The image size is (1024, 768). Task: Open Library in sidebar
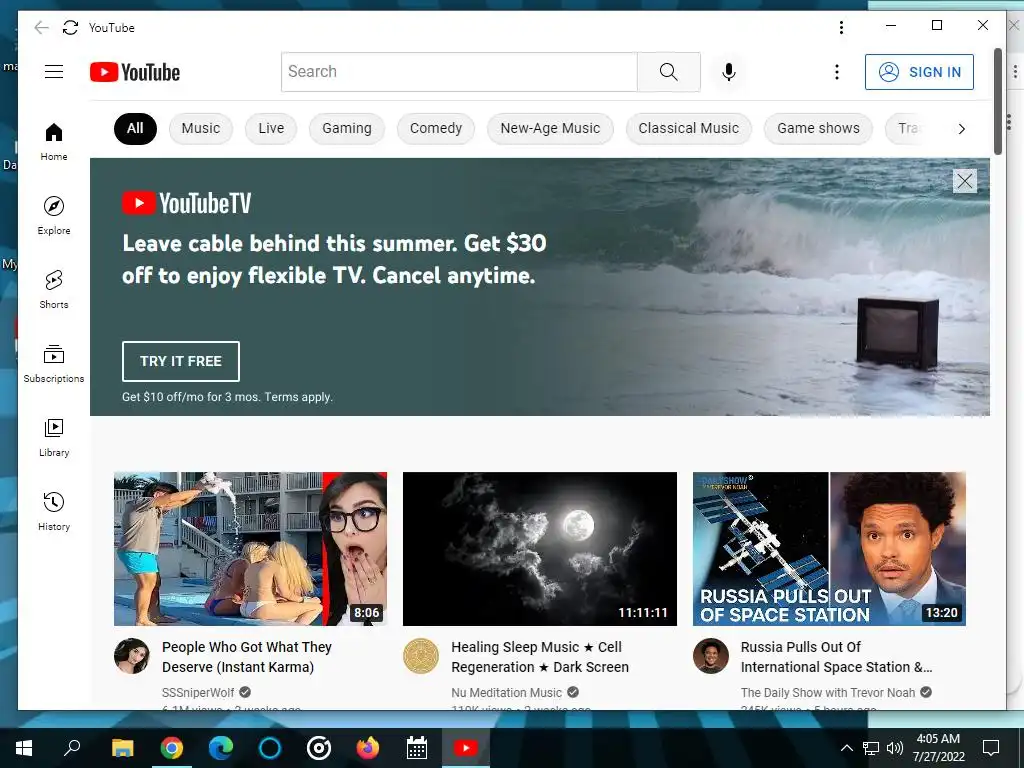(x=54, y=438)
